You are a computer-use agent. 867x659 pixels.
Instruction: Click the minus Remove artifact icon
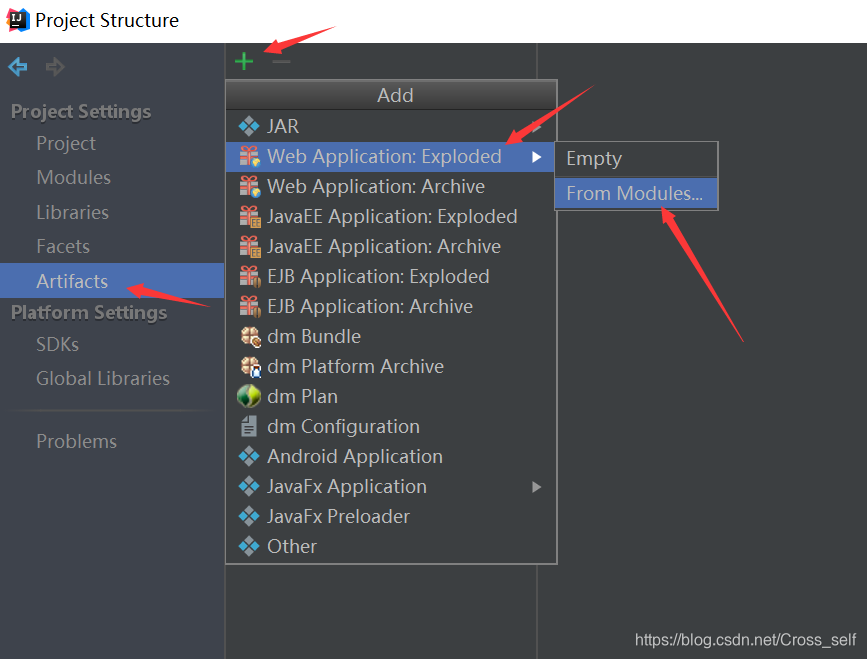pos(281,61)
